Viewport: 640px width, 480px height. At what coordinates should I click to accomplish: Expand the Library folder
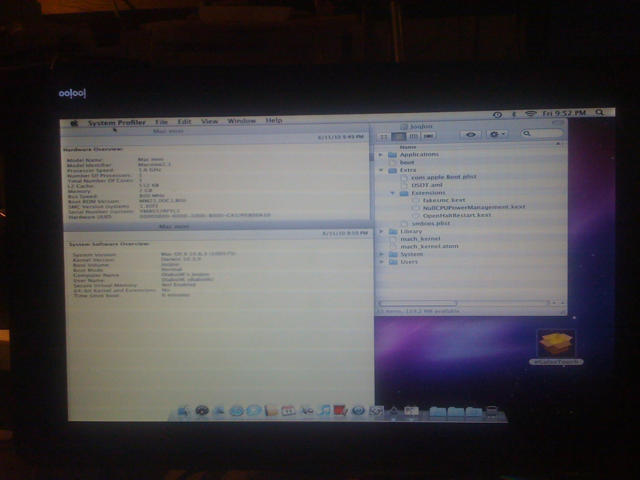click(381, 232)
